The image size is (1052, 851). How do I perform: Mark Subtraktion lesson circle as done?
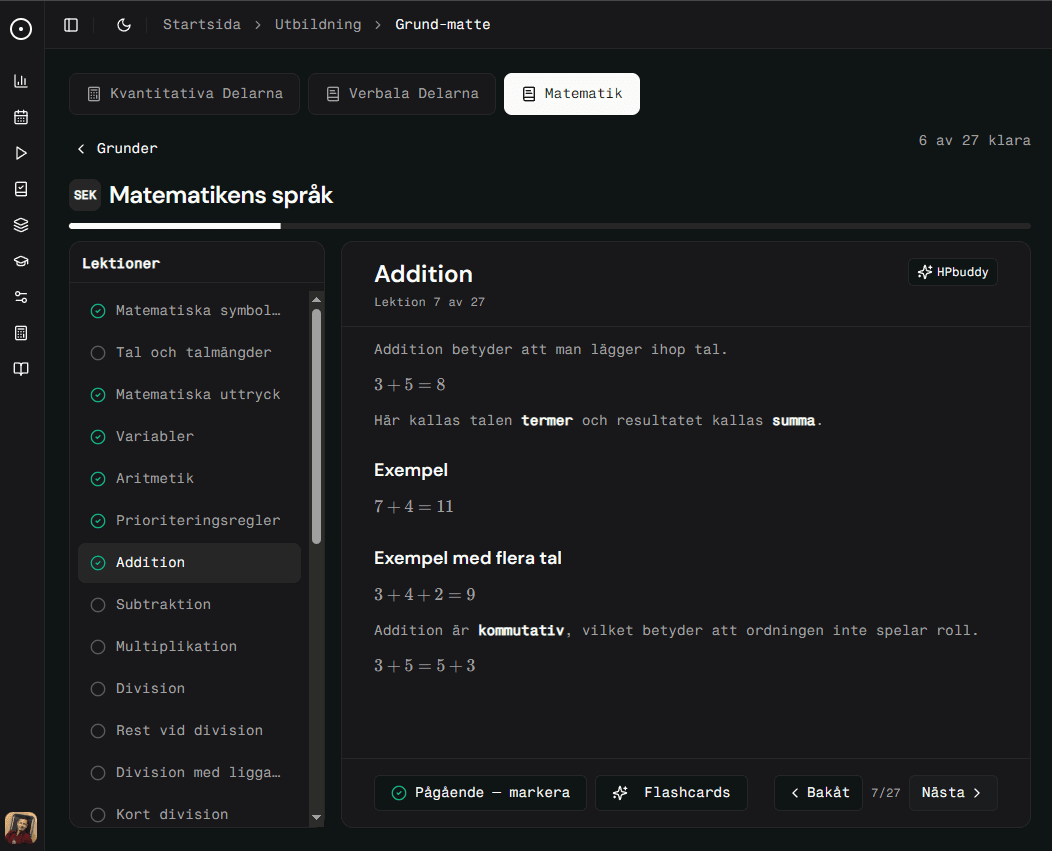[x=98, y=605]
